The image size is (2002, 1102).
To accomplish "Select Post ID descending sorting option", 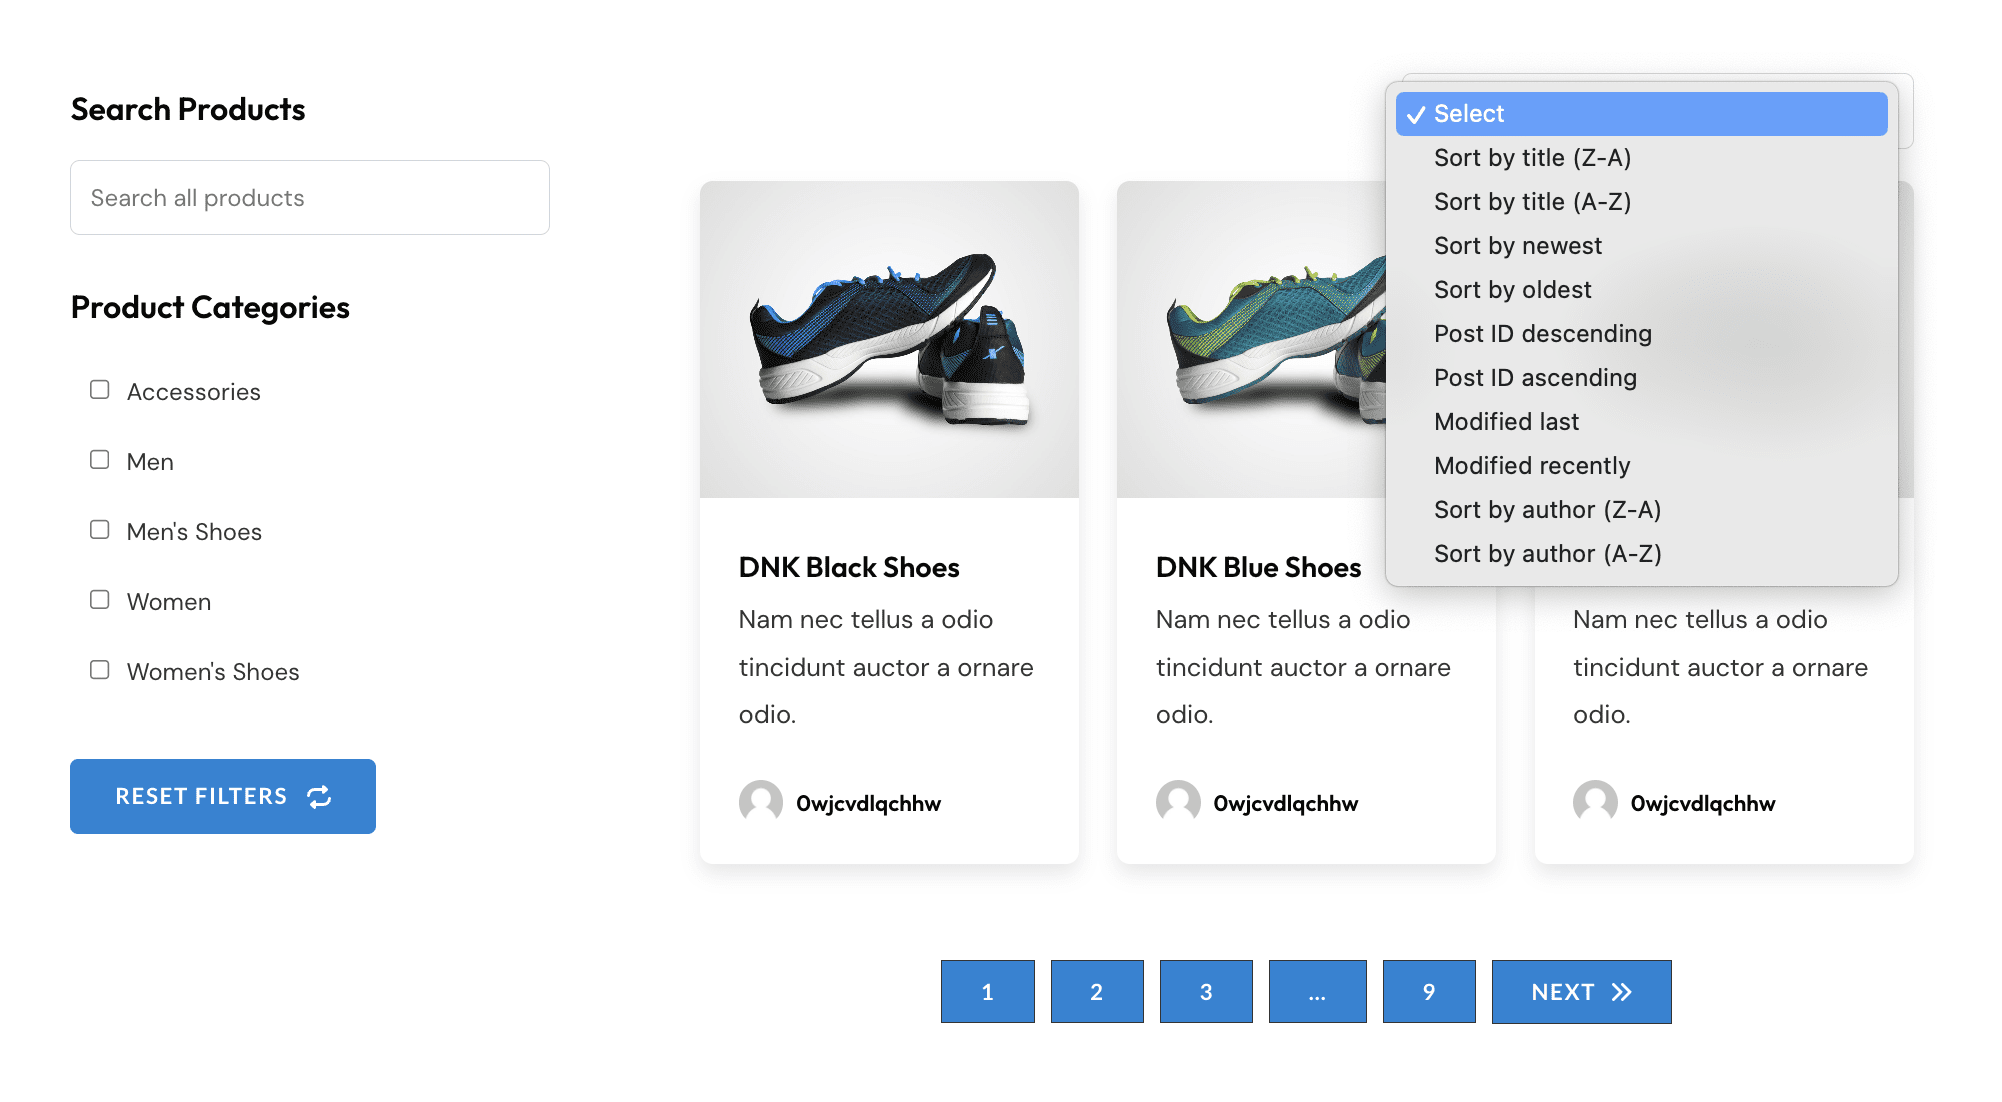I will (1543, 333).
